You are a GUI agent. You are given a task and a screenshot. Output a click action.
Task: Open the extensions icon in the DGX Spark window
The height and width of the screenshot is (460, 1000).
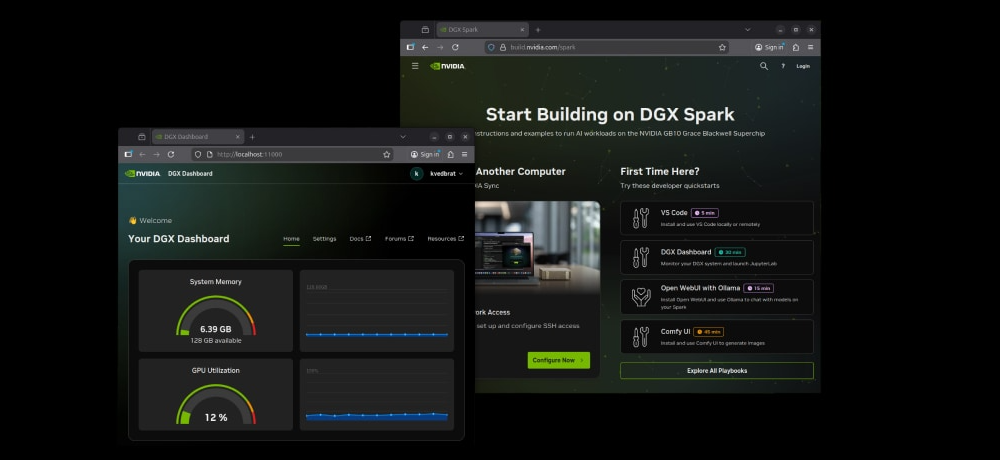[x=796, y=47]
